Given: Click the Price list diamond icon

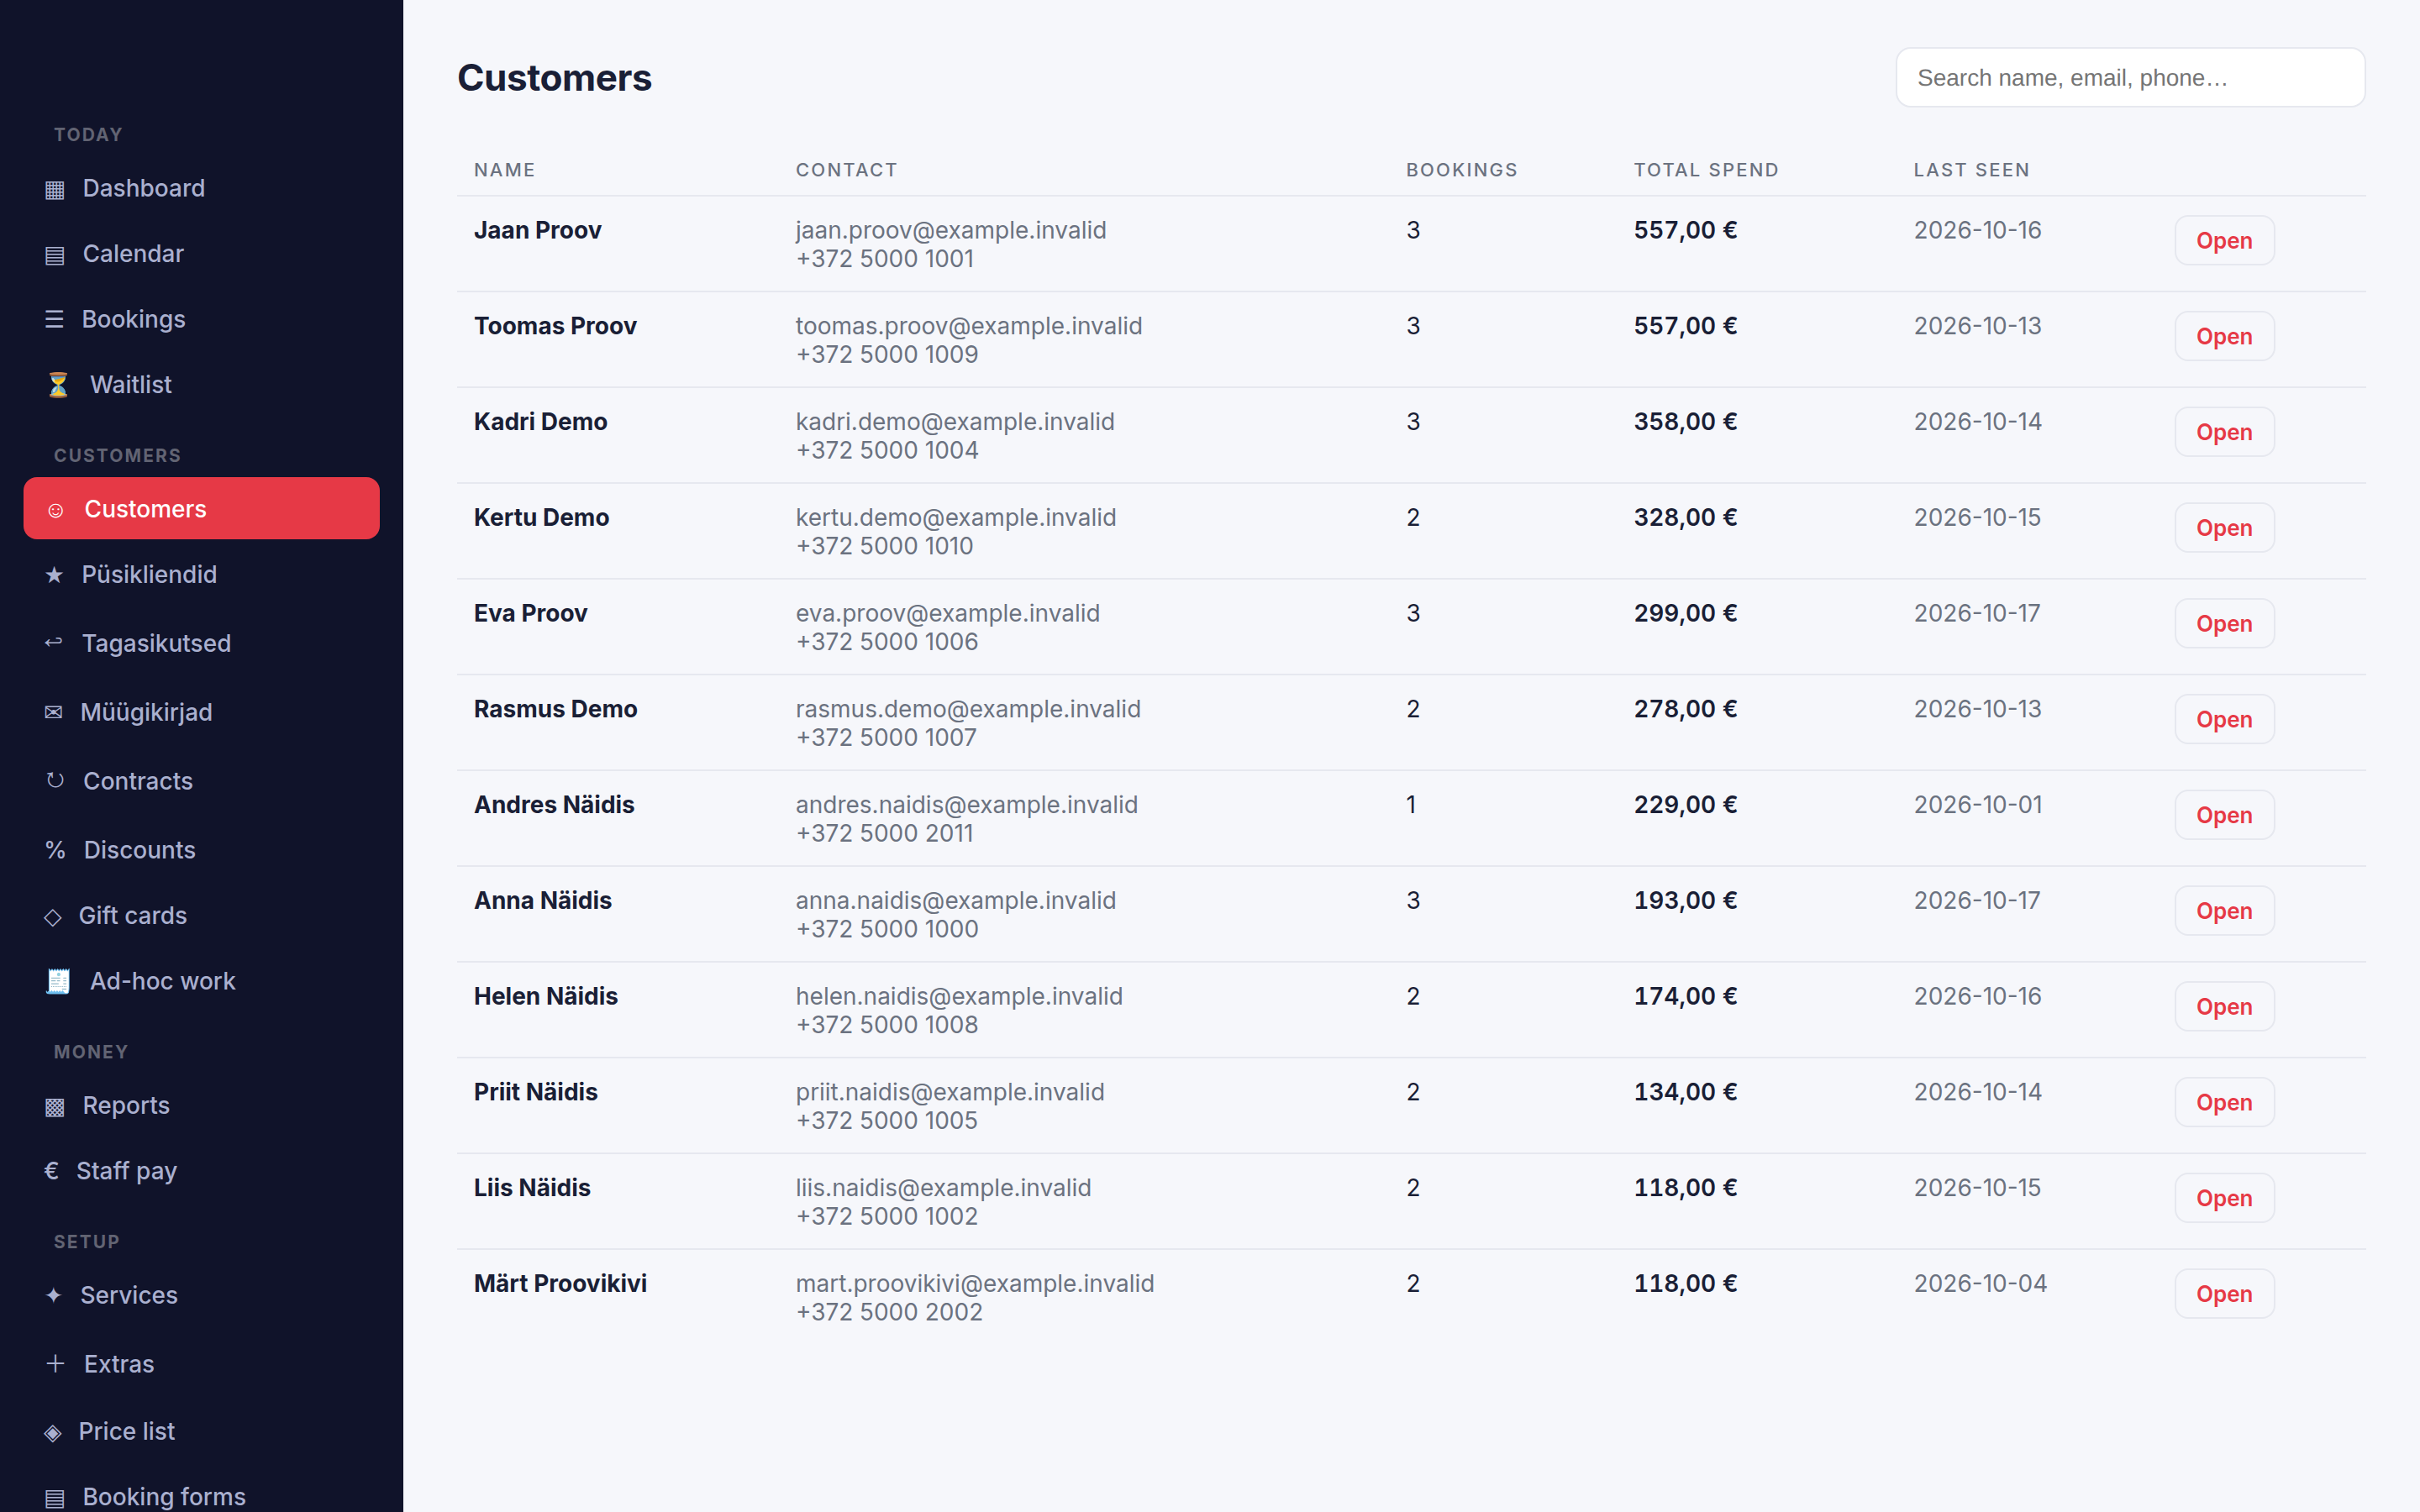Looking at the screenshot, I should 53,1433.
